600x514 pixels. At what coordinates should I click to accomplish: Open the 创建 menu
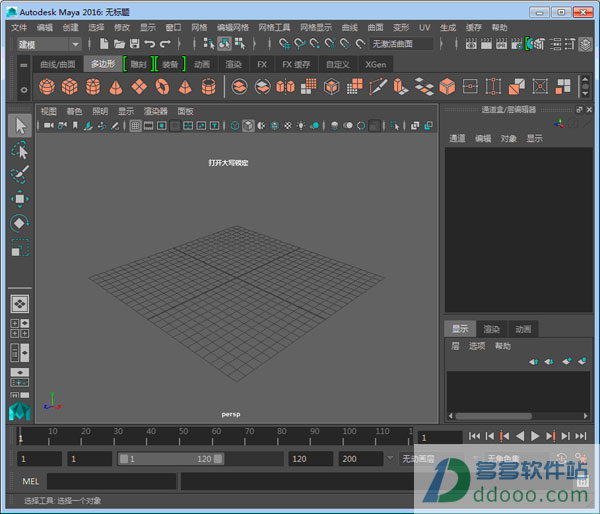click(x=70, y=28)
